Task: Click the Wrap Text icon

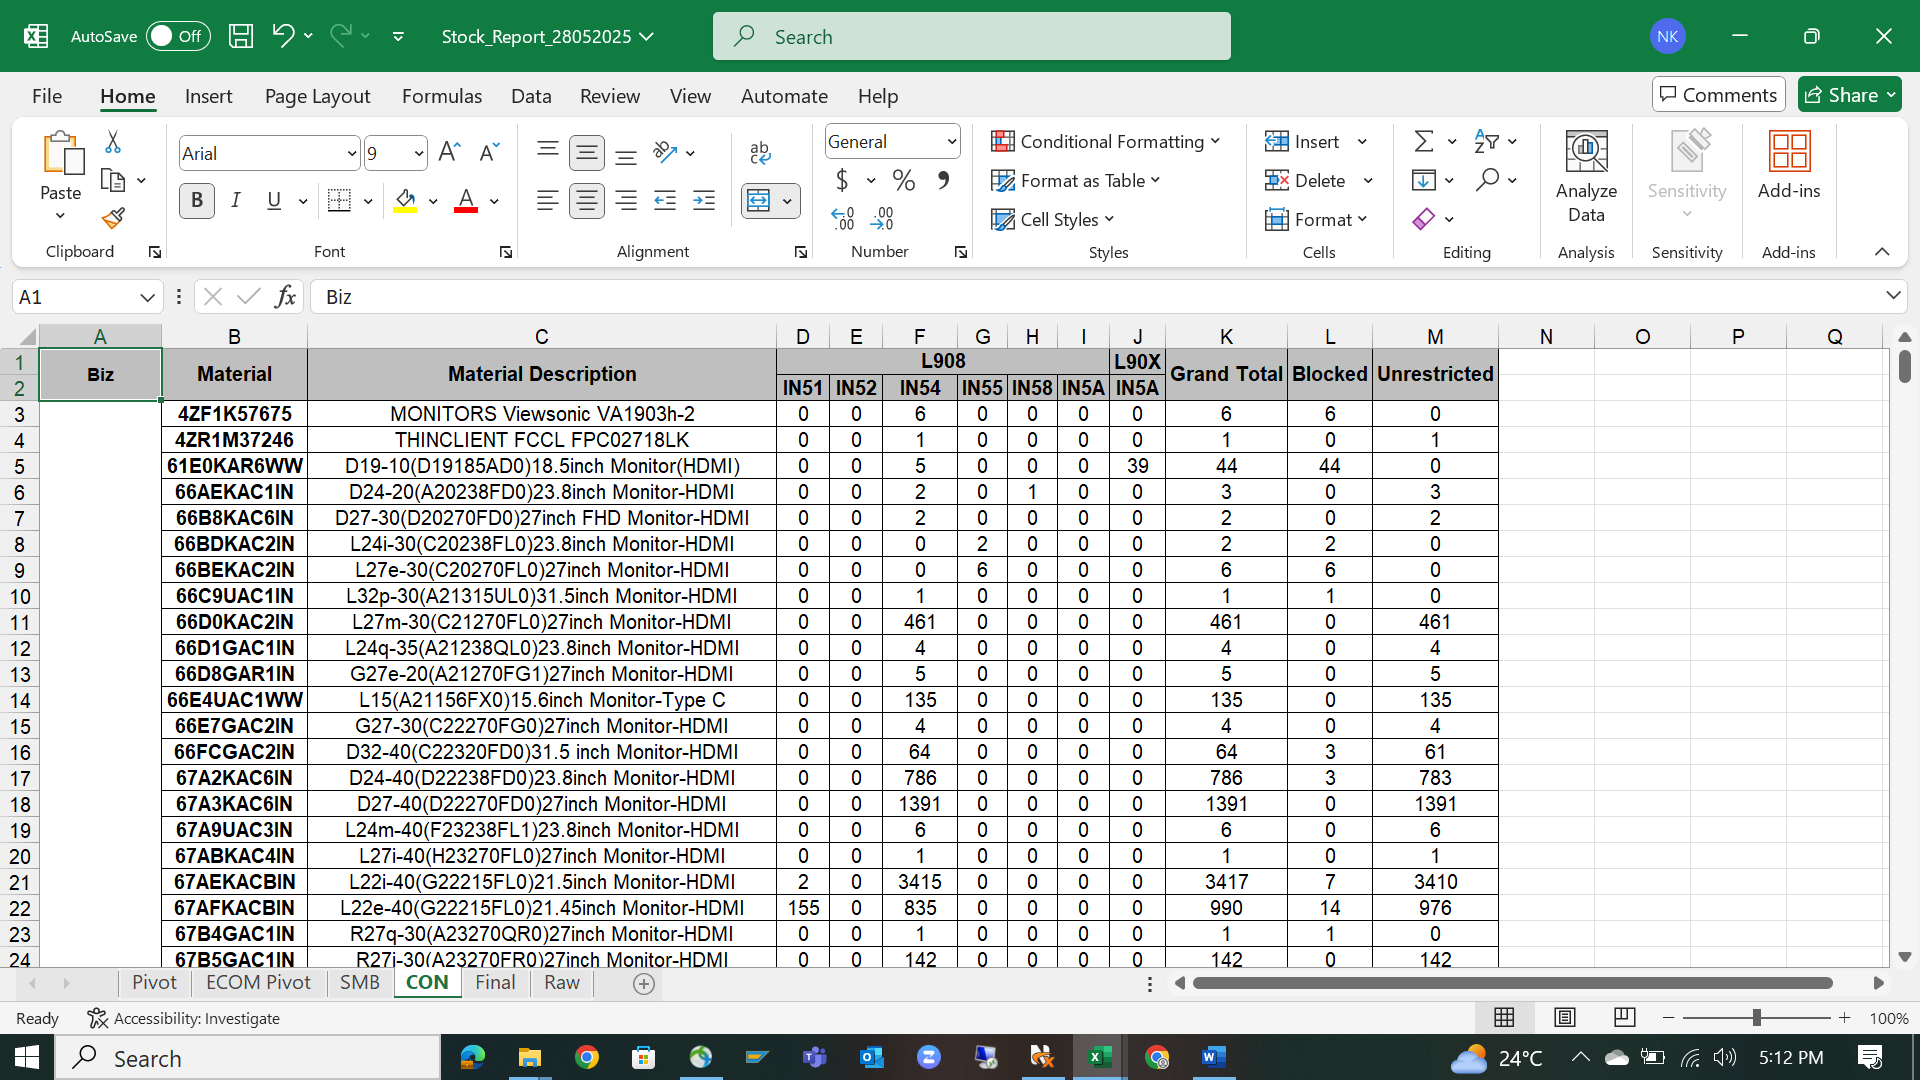Action: point(760,152)
